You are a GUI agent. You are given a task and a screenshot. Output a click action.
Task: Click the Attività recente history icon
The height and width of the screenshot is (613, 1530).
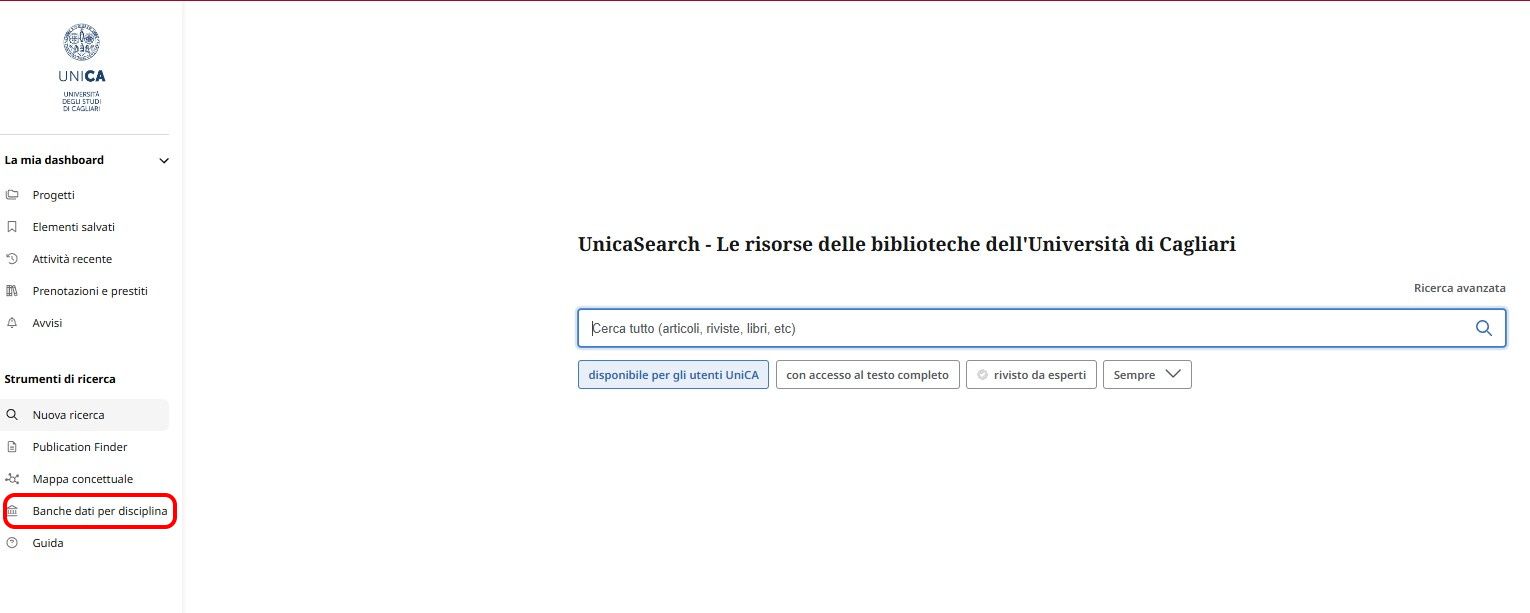(12, 259)
